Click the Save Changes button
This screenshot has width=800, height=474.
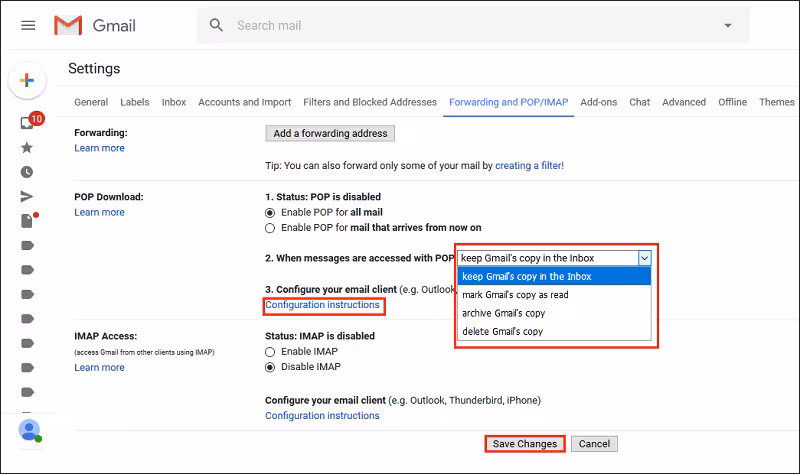coord(524,444)
